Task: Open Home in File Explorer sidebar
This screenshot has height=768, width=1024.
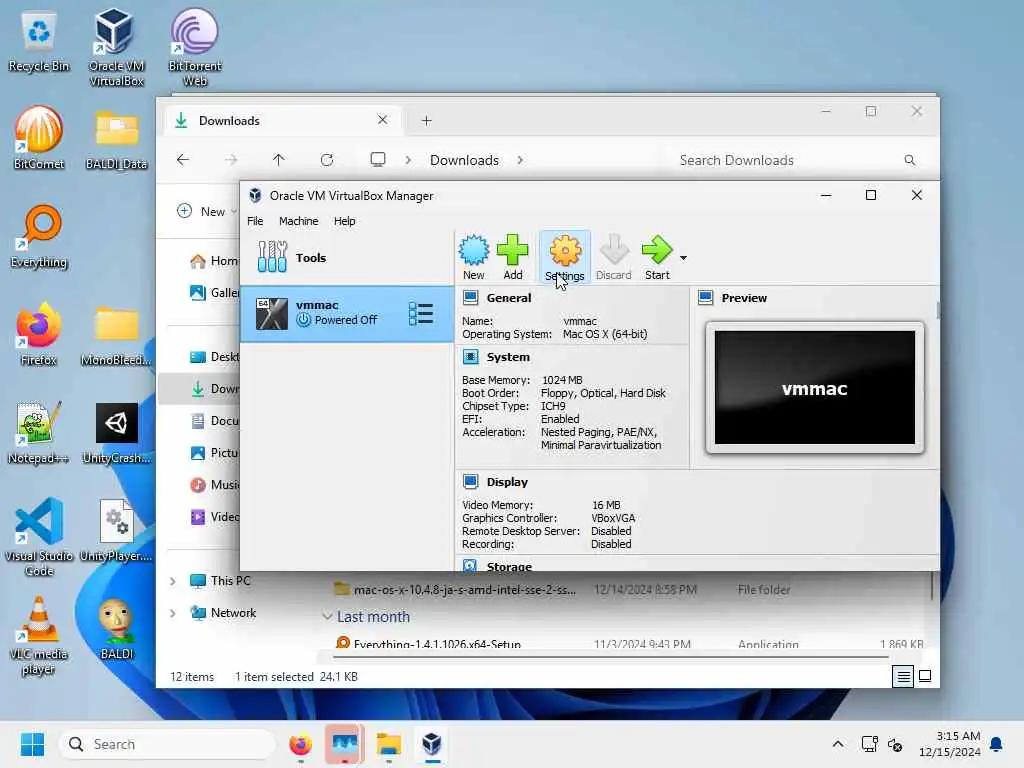Action: [x=214, y=261]
